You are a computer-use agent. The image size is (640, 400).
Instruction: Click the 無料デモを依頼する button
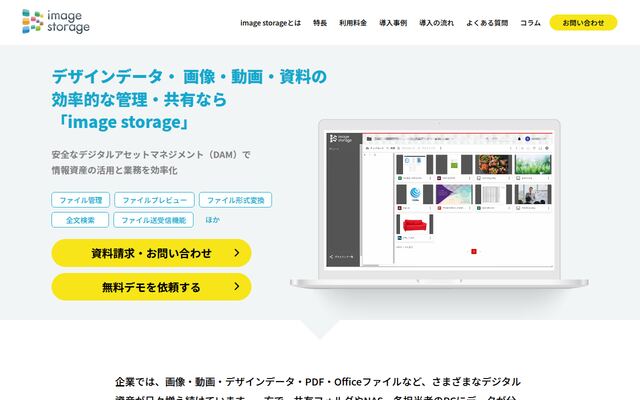(x=151, y=287)
